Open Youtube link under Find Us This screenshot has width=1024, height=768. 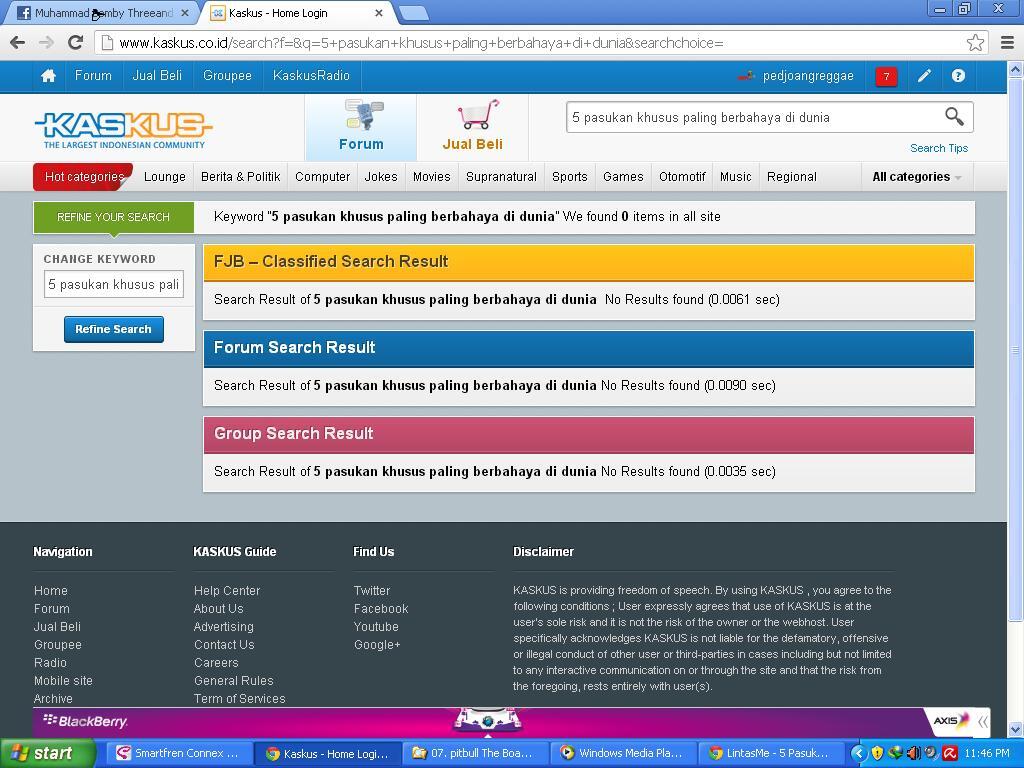376,626
